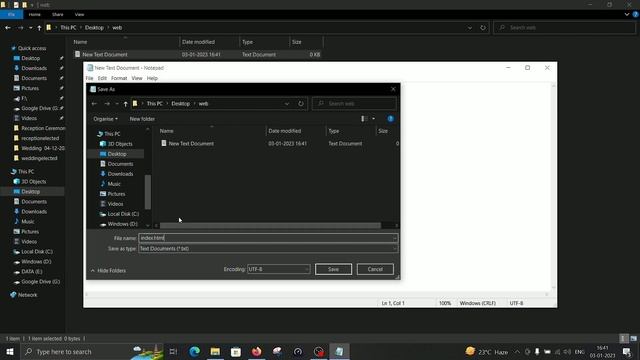640x360 pixels.
Task: Click the folder tree vertical scrollbar in Save As
Action: [x=148, y=192]
